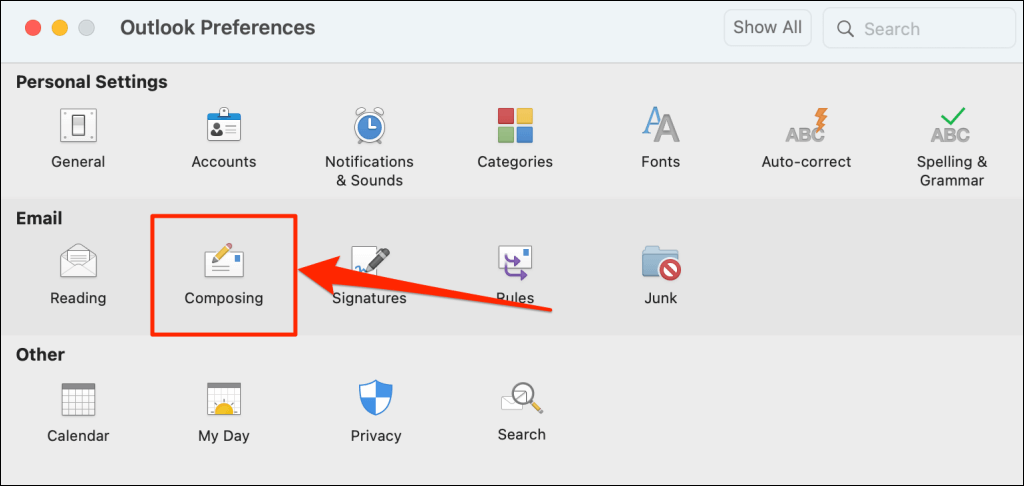Viewport: 1024px width, 486px height.
Task: Open the Privacy settings shield
Action: coord(376,401)
